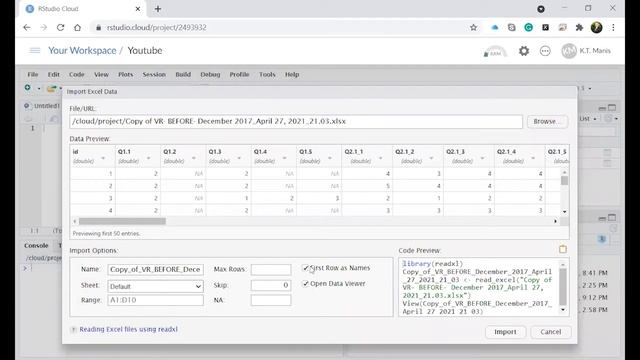Maximize the upper-right RStudio pane
The image size is (640, 360).
(612, 107)
